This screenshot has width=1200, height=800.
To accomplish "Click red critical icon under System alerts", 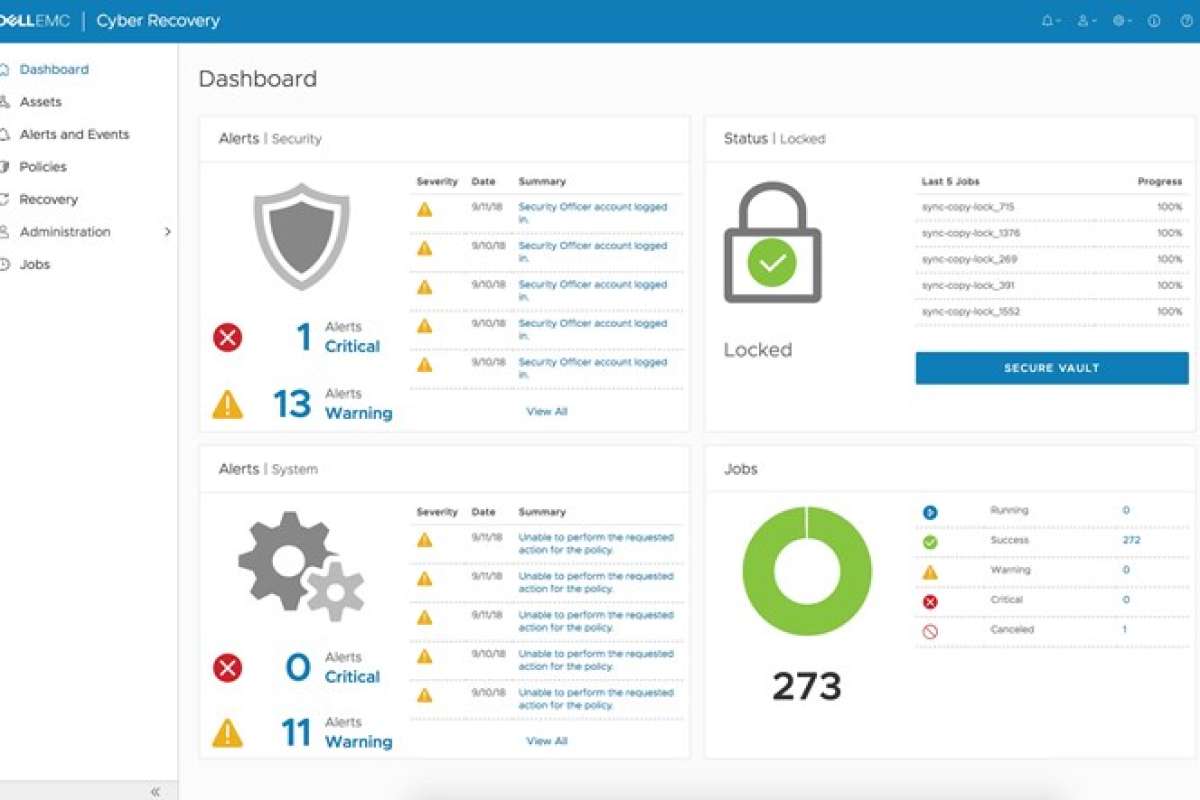I will (228, 667).
